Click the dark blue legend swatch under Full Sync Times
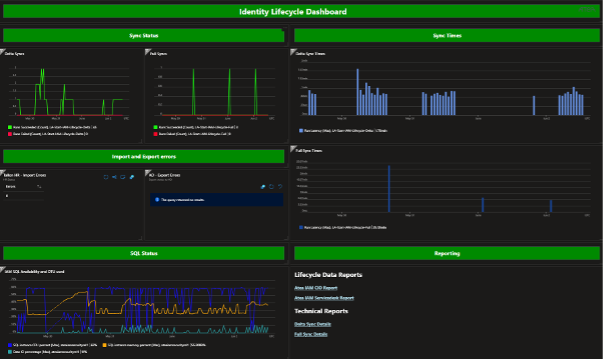Viewport: 604px width, 360px height. [x=301, y=228]
